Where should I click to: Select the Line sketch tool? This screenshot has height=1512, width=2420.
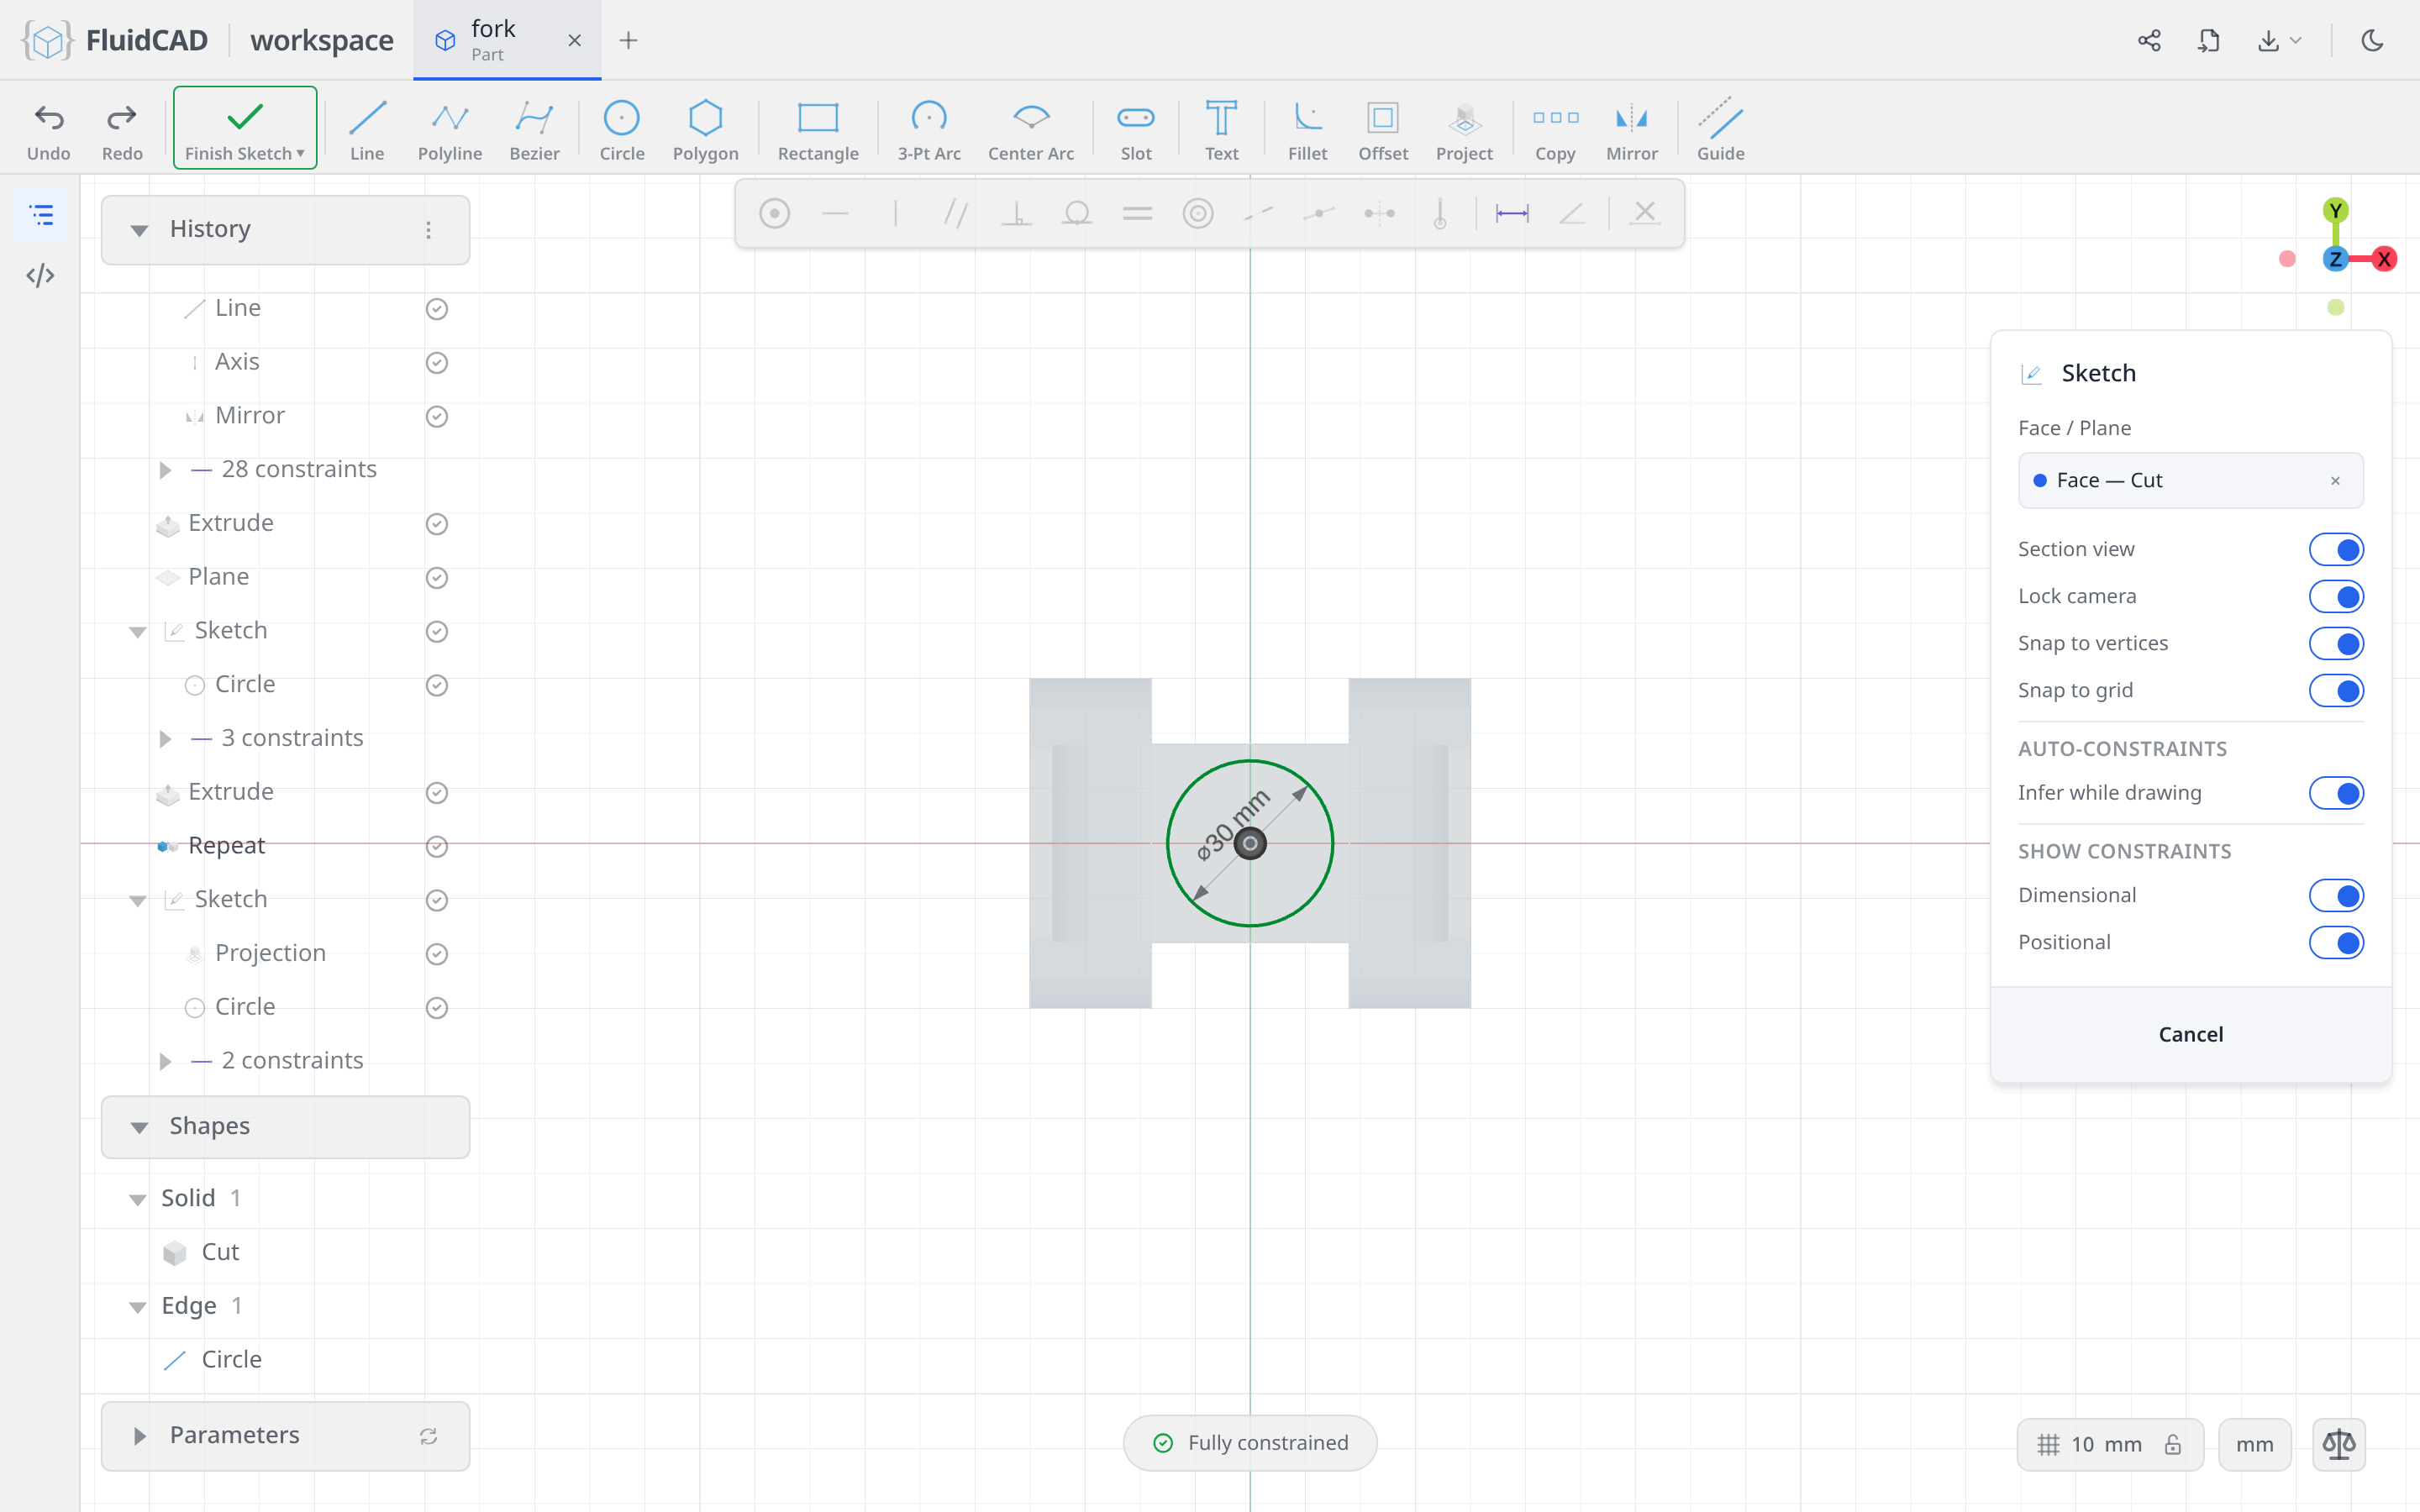(x=367, y=129)
